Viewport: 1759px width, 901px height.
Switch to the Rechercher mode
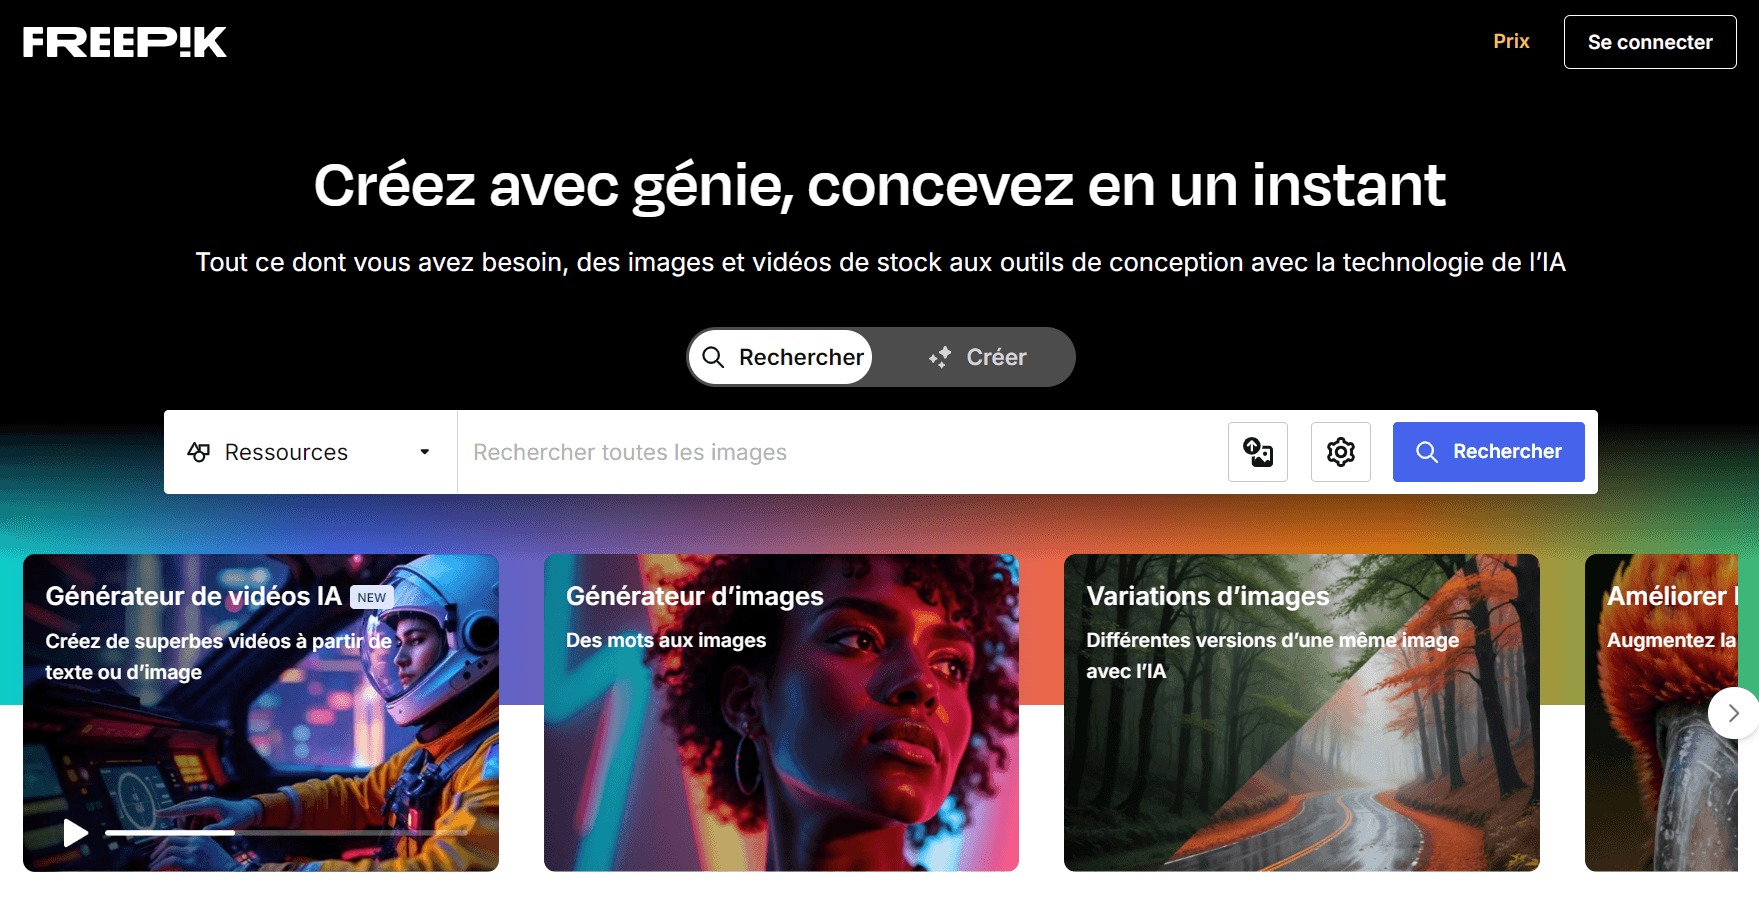pyautogui.click(x=782, y=357)
